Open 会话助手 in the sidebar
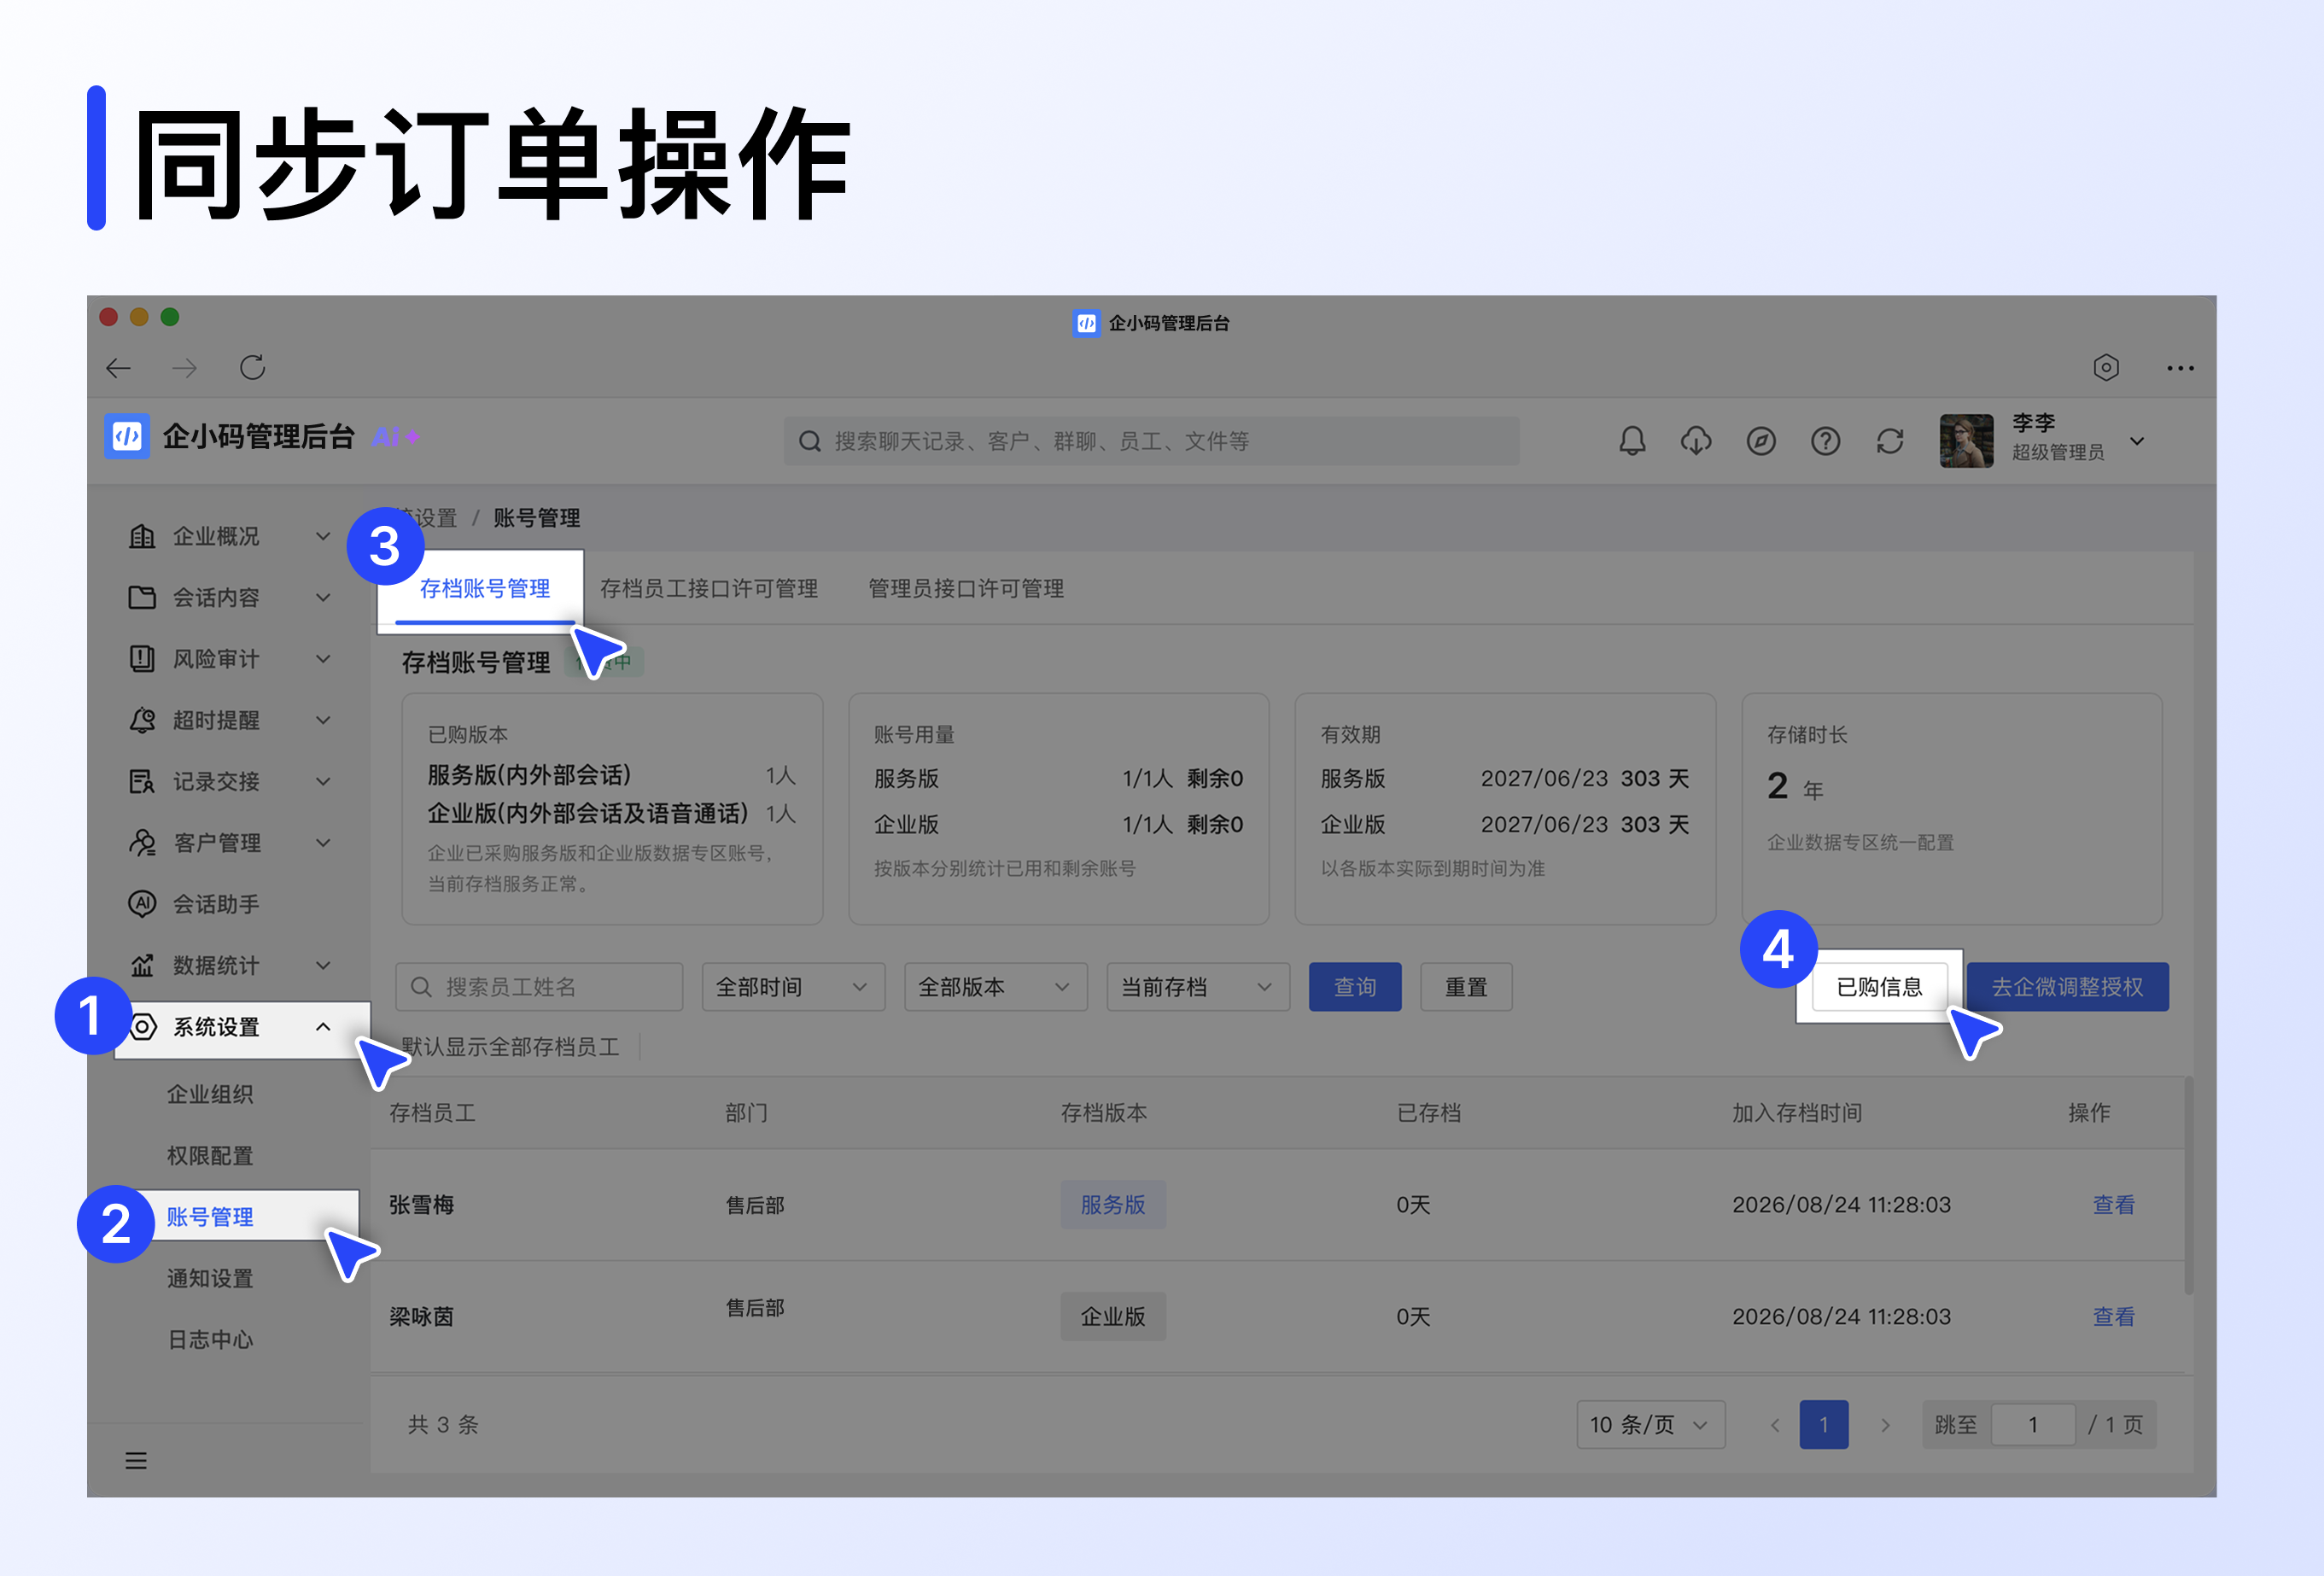 point(215,904)
